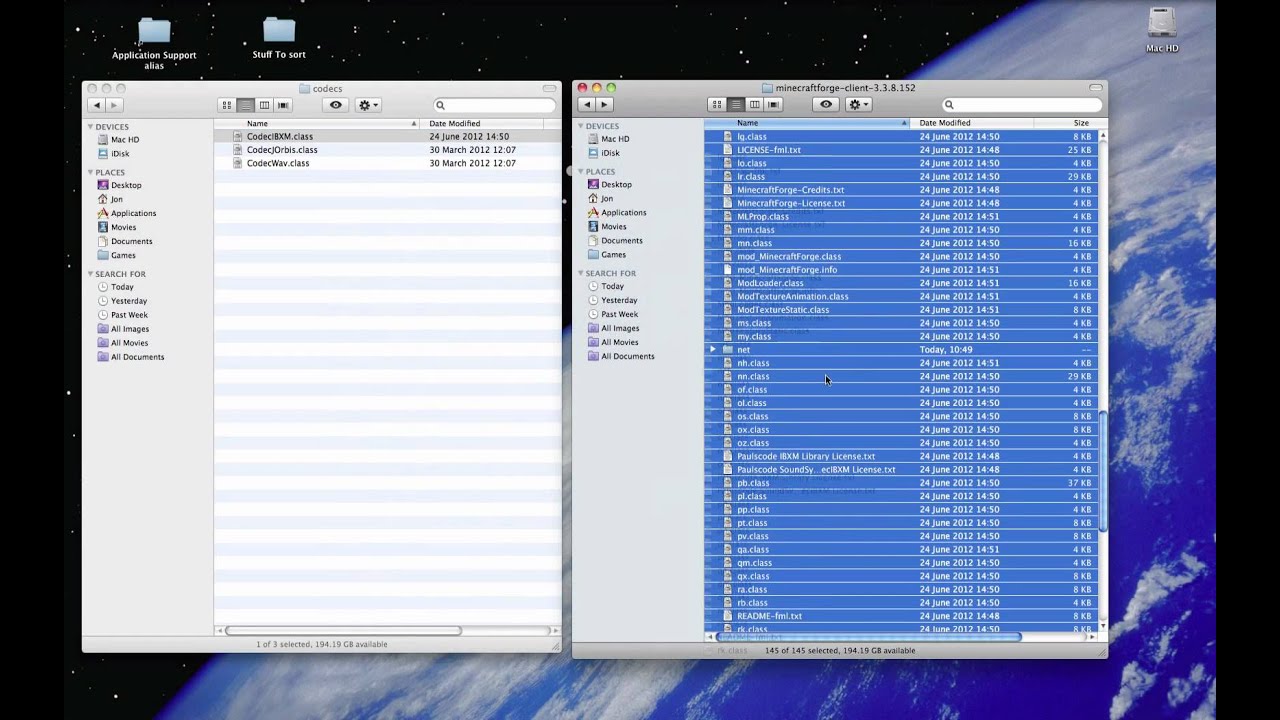The width and height of the screenshot is (1280, 720).
Task: Open Applications in minecraftforge sidebar
Action: (x=623, y=212)
